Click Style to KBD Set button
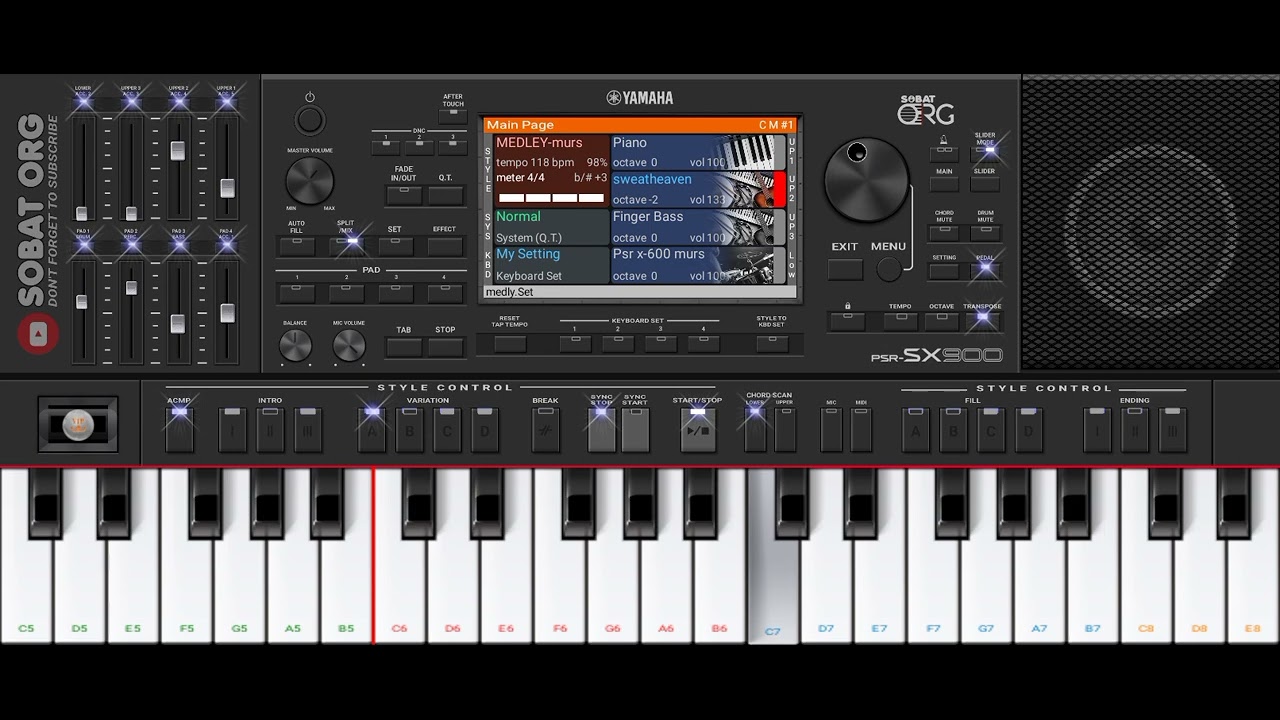The image size is (1280, 720). 771,343
